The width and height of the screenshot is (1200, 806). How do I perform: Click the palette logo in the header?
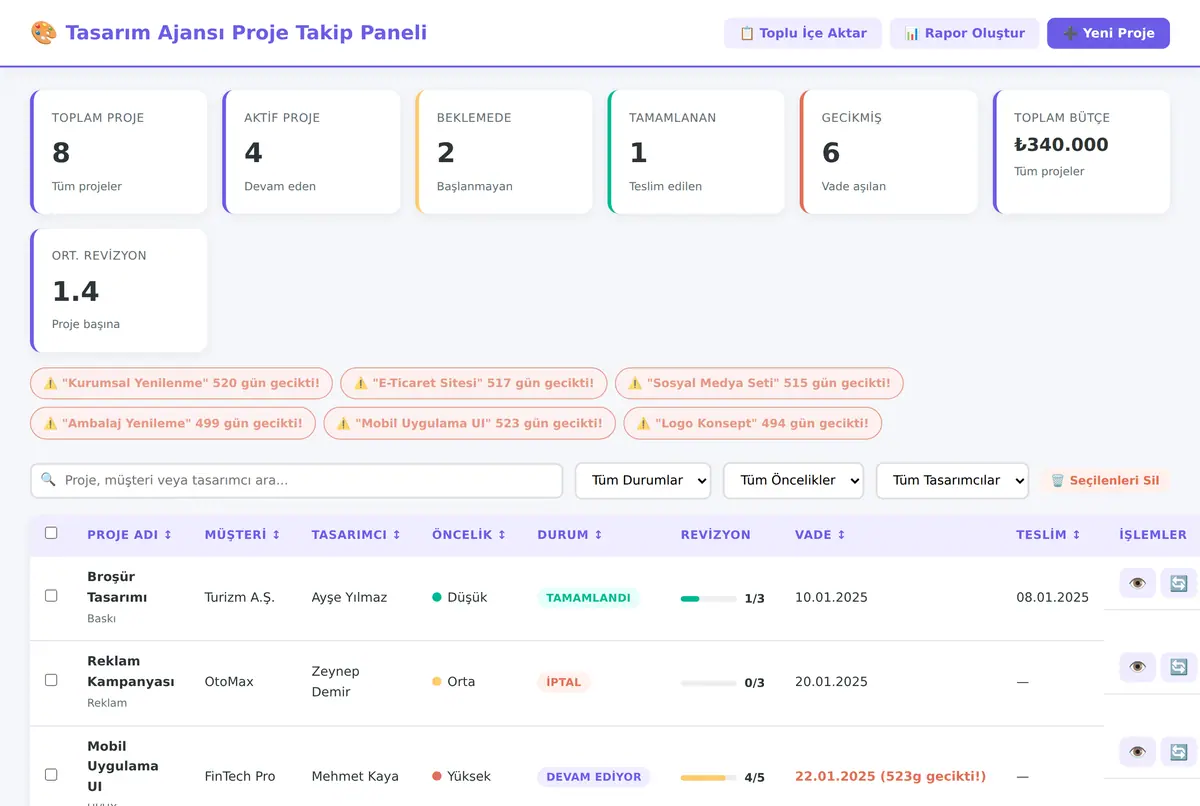pos(43,33)
